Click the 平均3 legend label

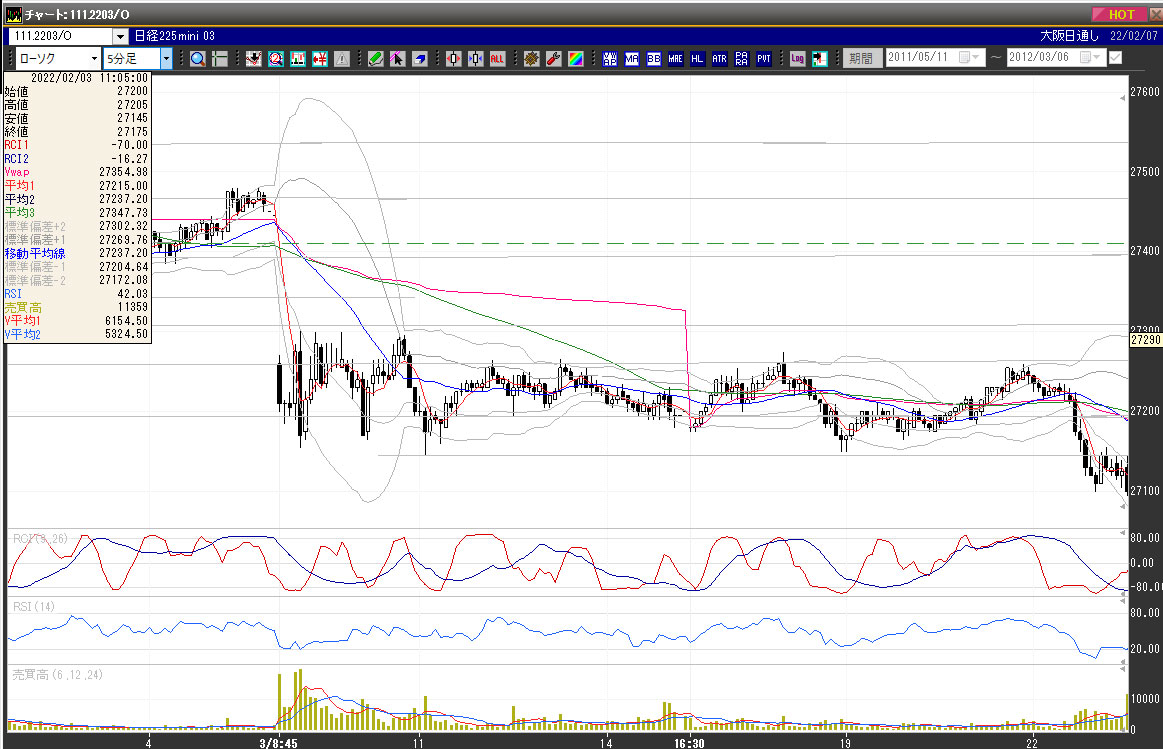pyautogui.click(x=19, y=213)
